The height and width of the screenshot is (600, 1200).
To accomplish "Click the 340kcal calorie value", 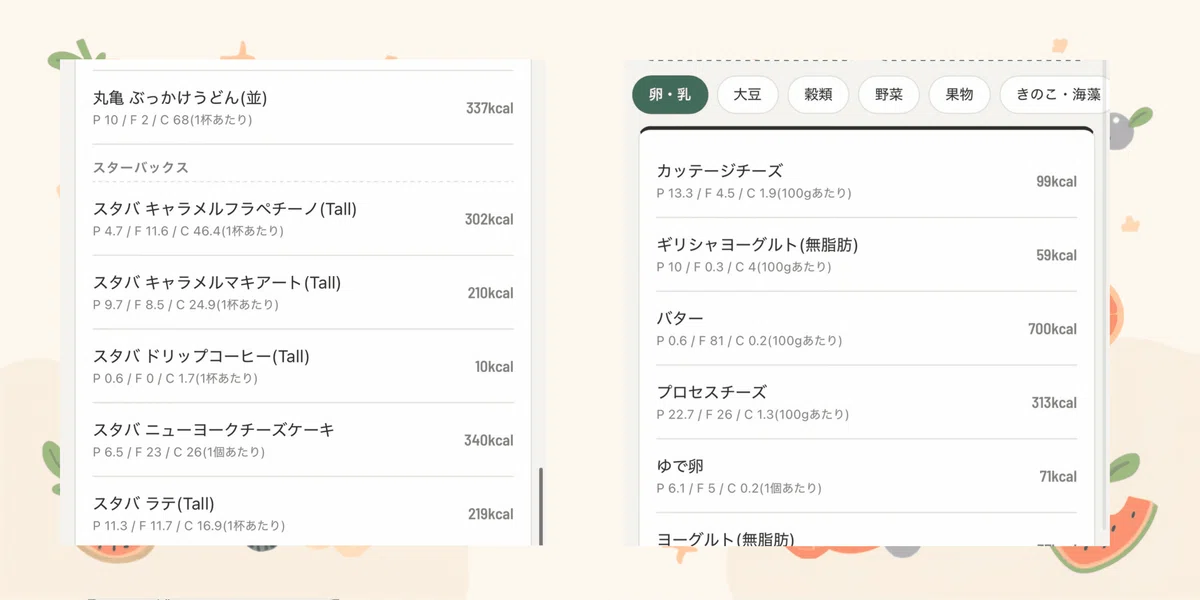I will (489, 441).
